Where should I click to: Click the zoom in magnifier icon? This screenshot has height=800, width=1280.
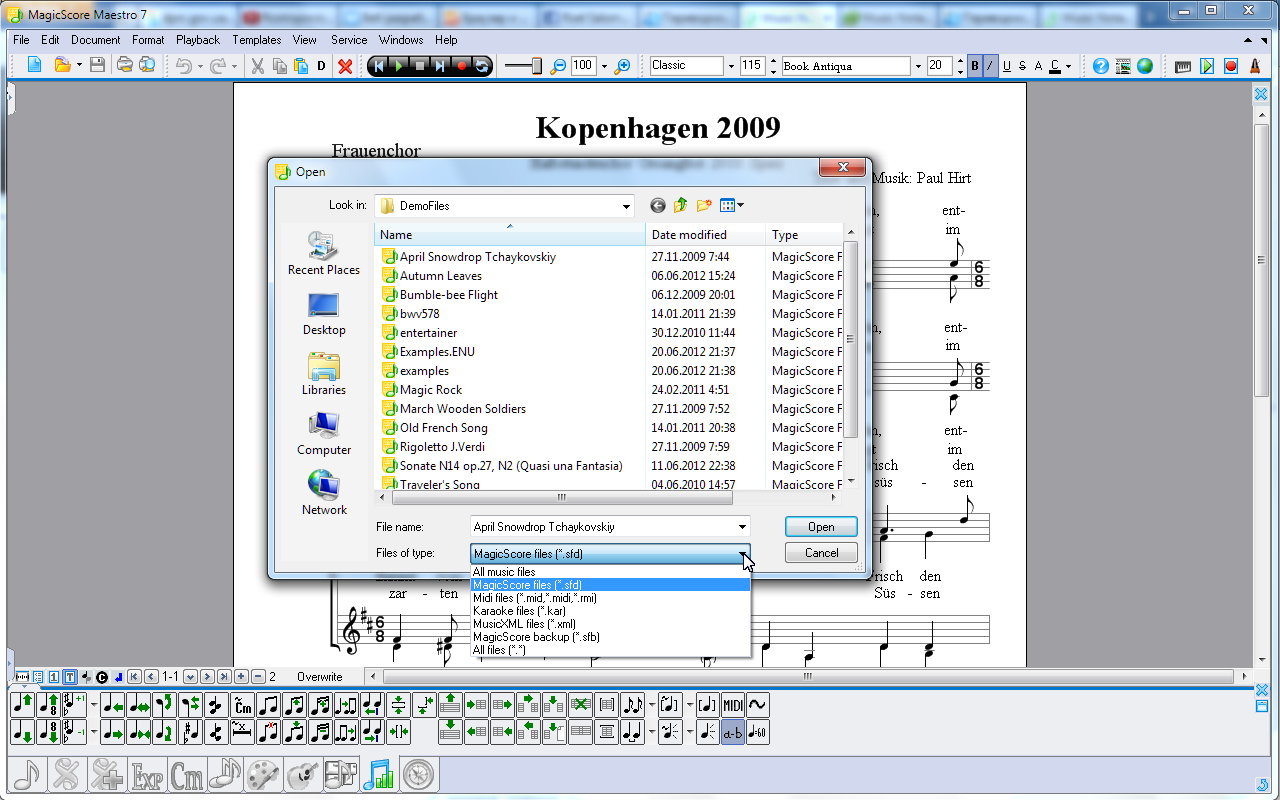[x=623, y=66]
